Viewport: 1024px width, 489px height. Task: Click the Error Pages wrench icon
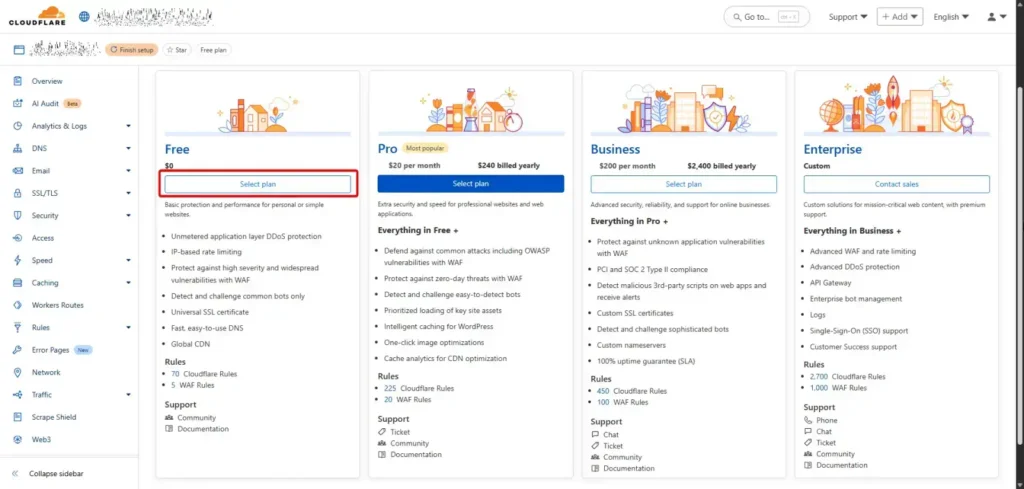click(18, 350)
